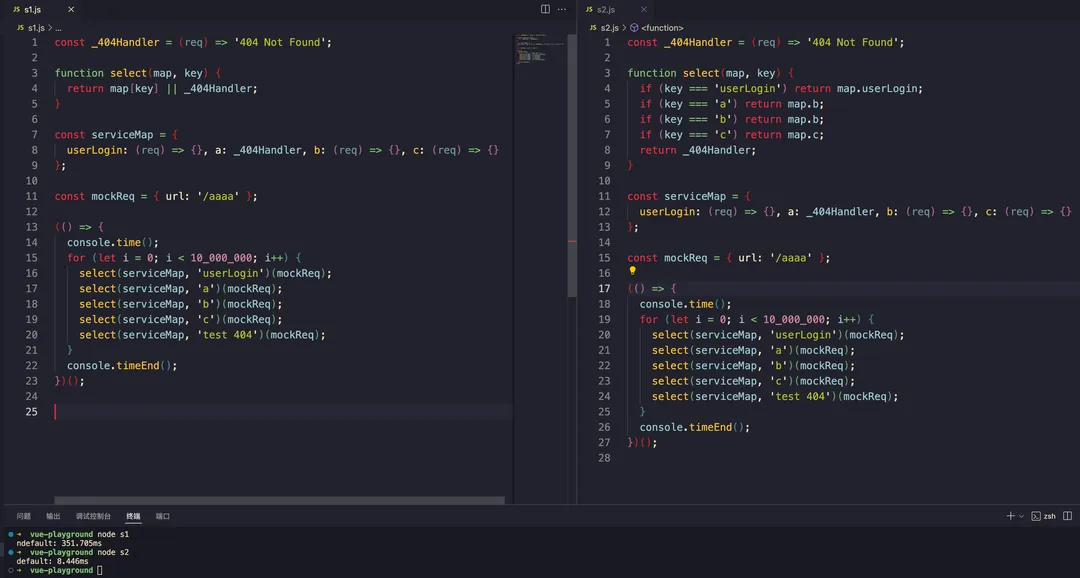Screen dimensions: 1080x578
Task: Open the terminal launch profile dropdown arrow
Action: [1021, 516]
